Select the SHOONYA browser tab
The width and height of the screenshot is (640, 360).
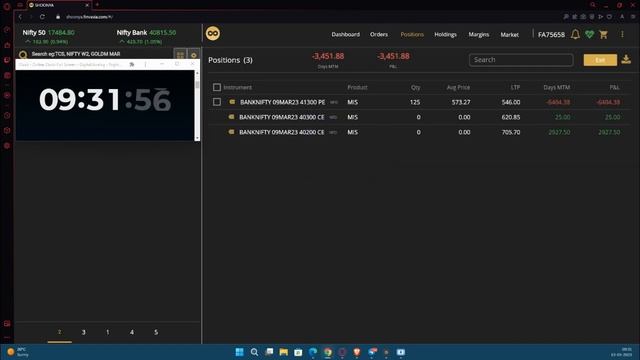tap(59, 5)
